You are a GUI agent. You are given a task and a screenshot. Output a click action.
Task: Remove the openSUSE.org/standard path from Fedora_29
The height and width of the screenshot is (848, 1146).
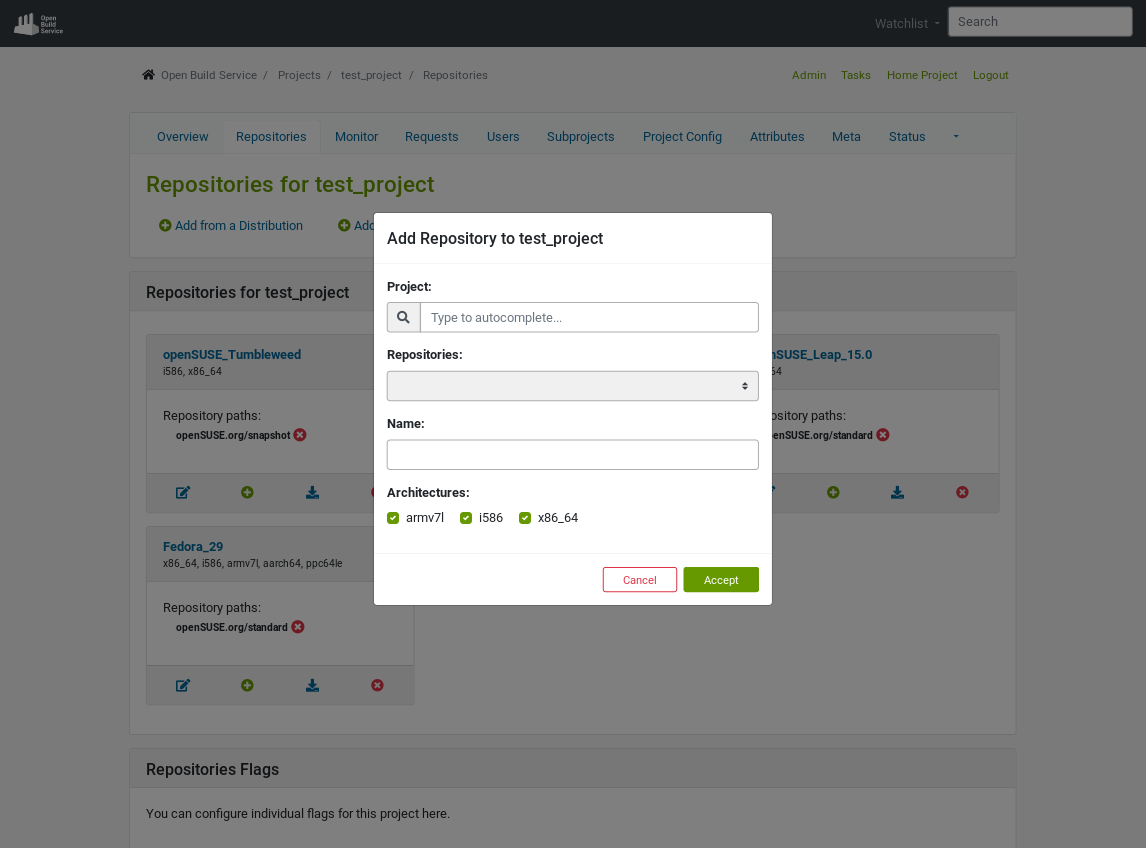pyautogui.click(x=297, y=626)
